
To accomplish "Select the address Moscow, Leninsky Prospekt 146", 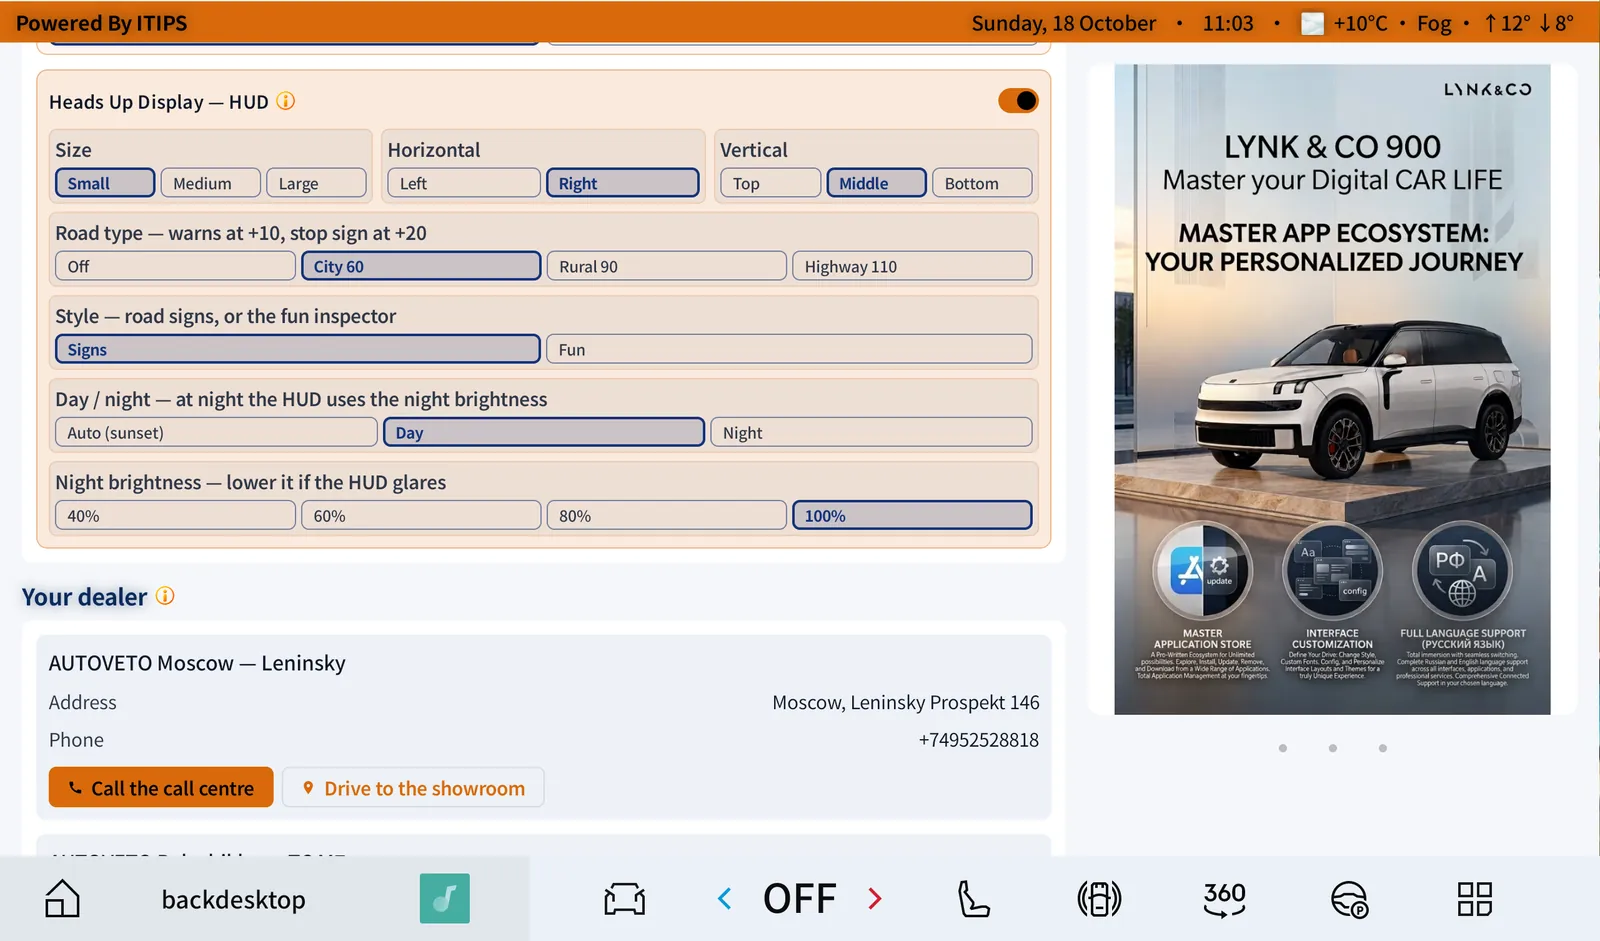I will (905, 703).
